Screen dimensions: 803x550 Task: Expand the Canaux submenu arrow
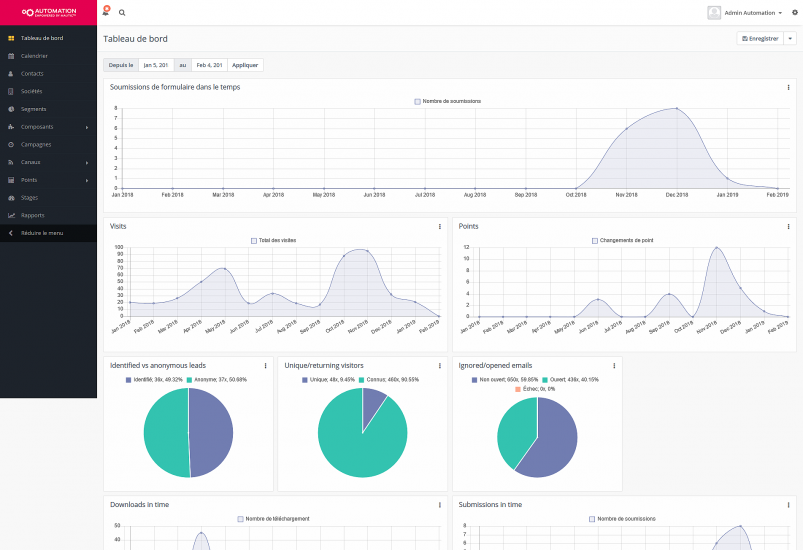point(87,163)
